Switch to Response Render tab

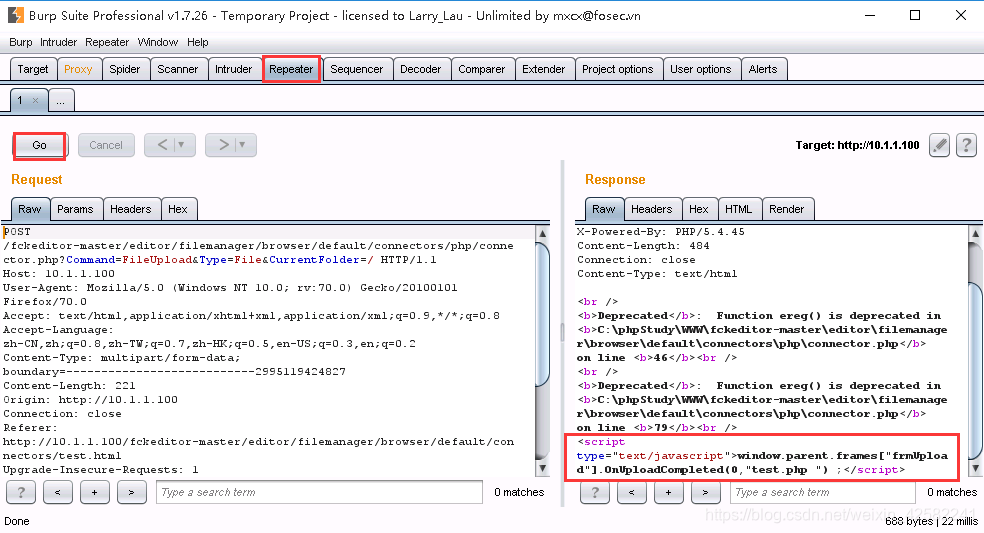[786, 209]
